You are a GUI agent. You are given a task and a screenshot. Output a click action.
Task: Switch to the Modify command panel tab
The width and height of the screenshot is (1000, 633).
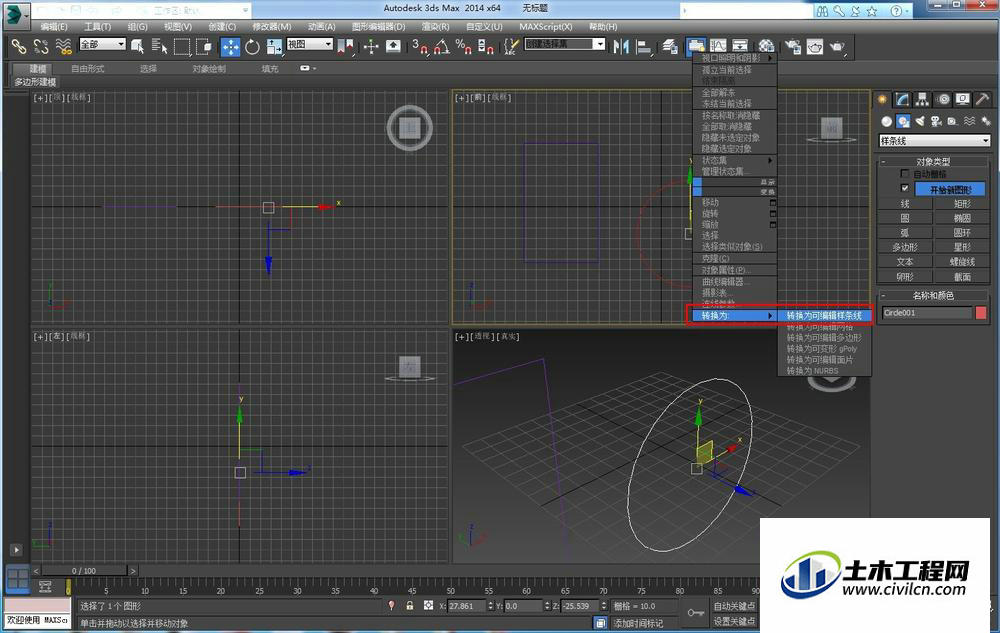point(902,99)
